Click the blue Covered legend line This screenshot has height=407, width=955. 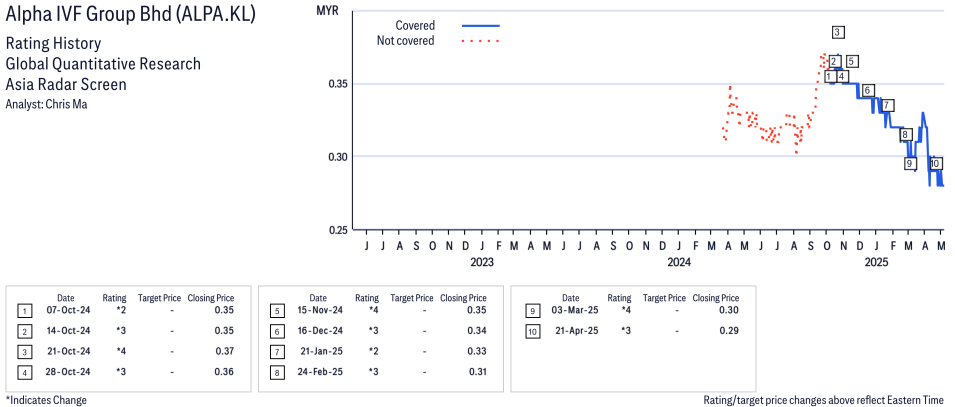pyautogui.click(x=481, y=25)
